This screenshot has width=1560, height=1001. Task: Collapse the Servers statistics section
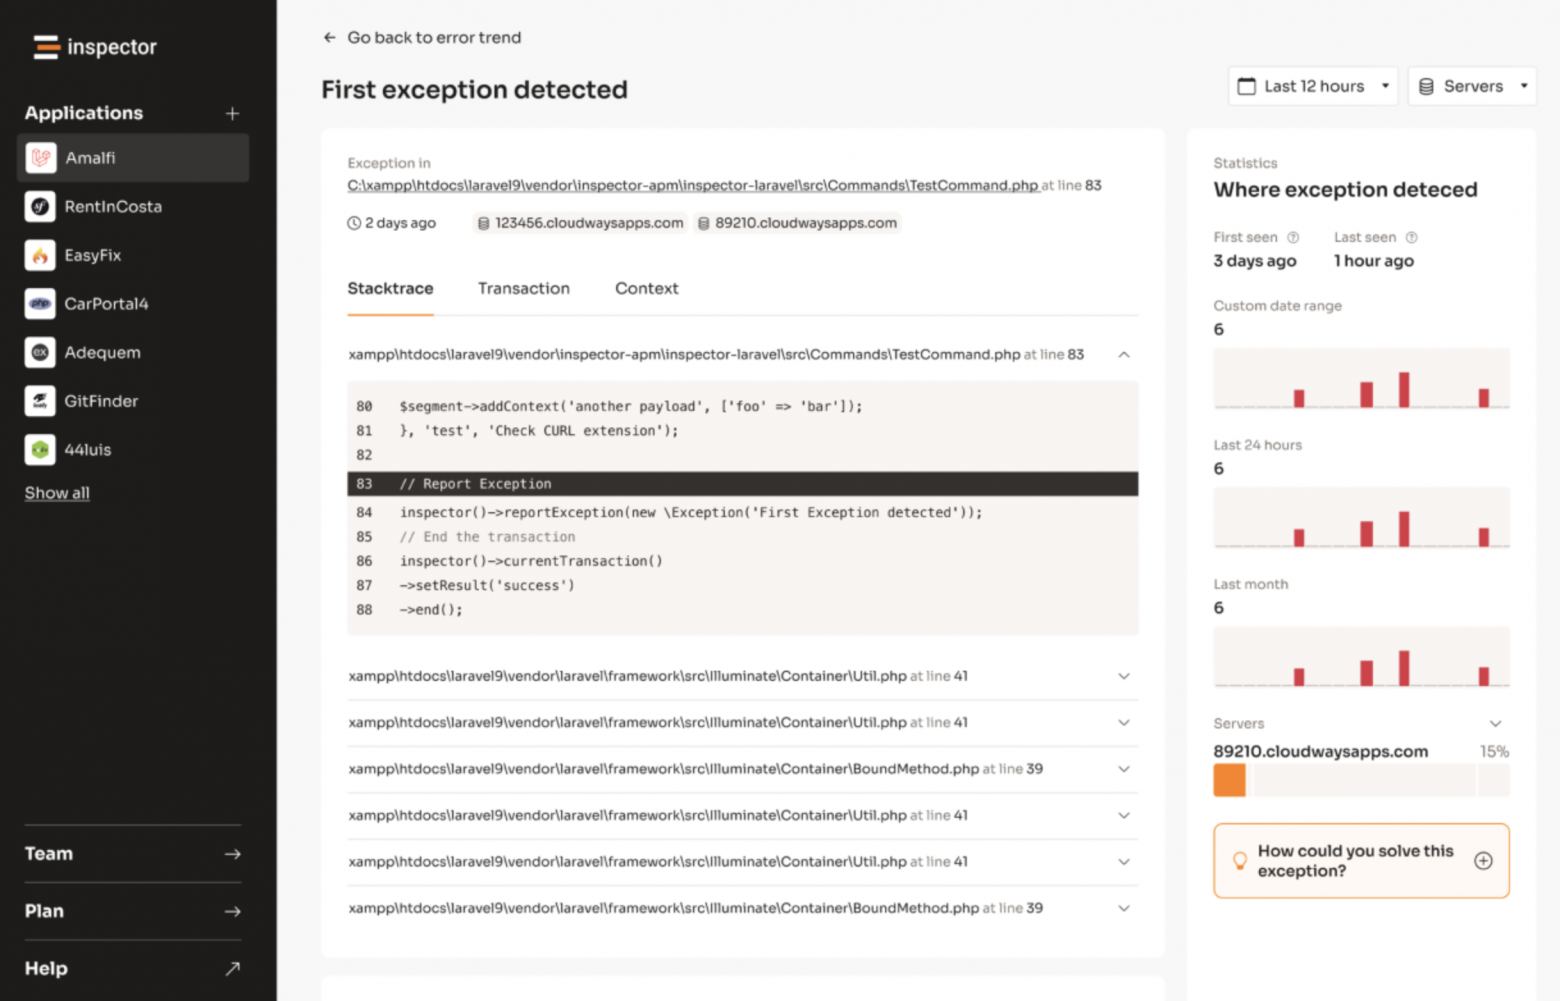point(1495,723)
